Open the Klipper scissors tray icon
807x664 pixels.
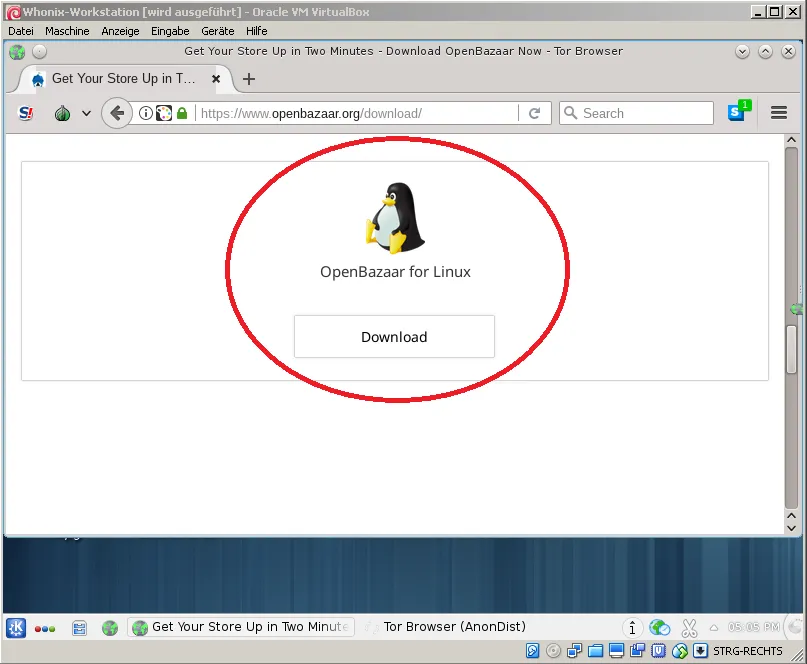click(x=689, y=628)
